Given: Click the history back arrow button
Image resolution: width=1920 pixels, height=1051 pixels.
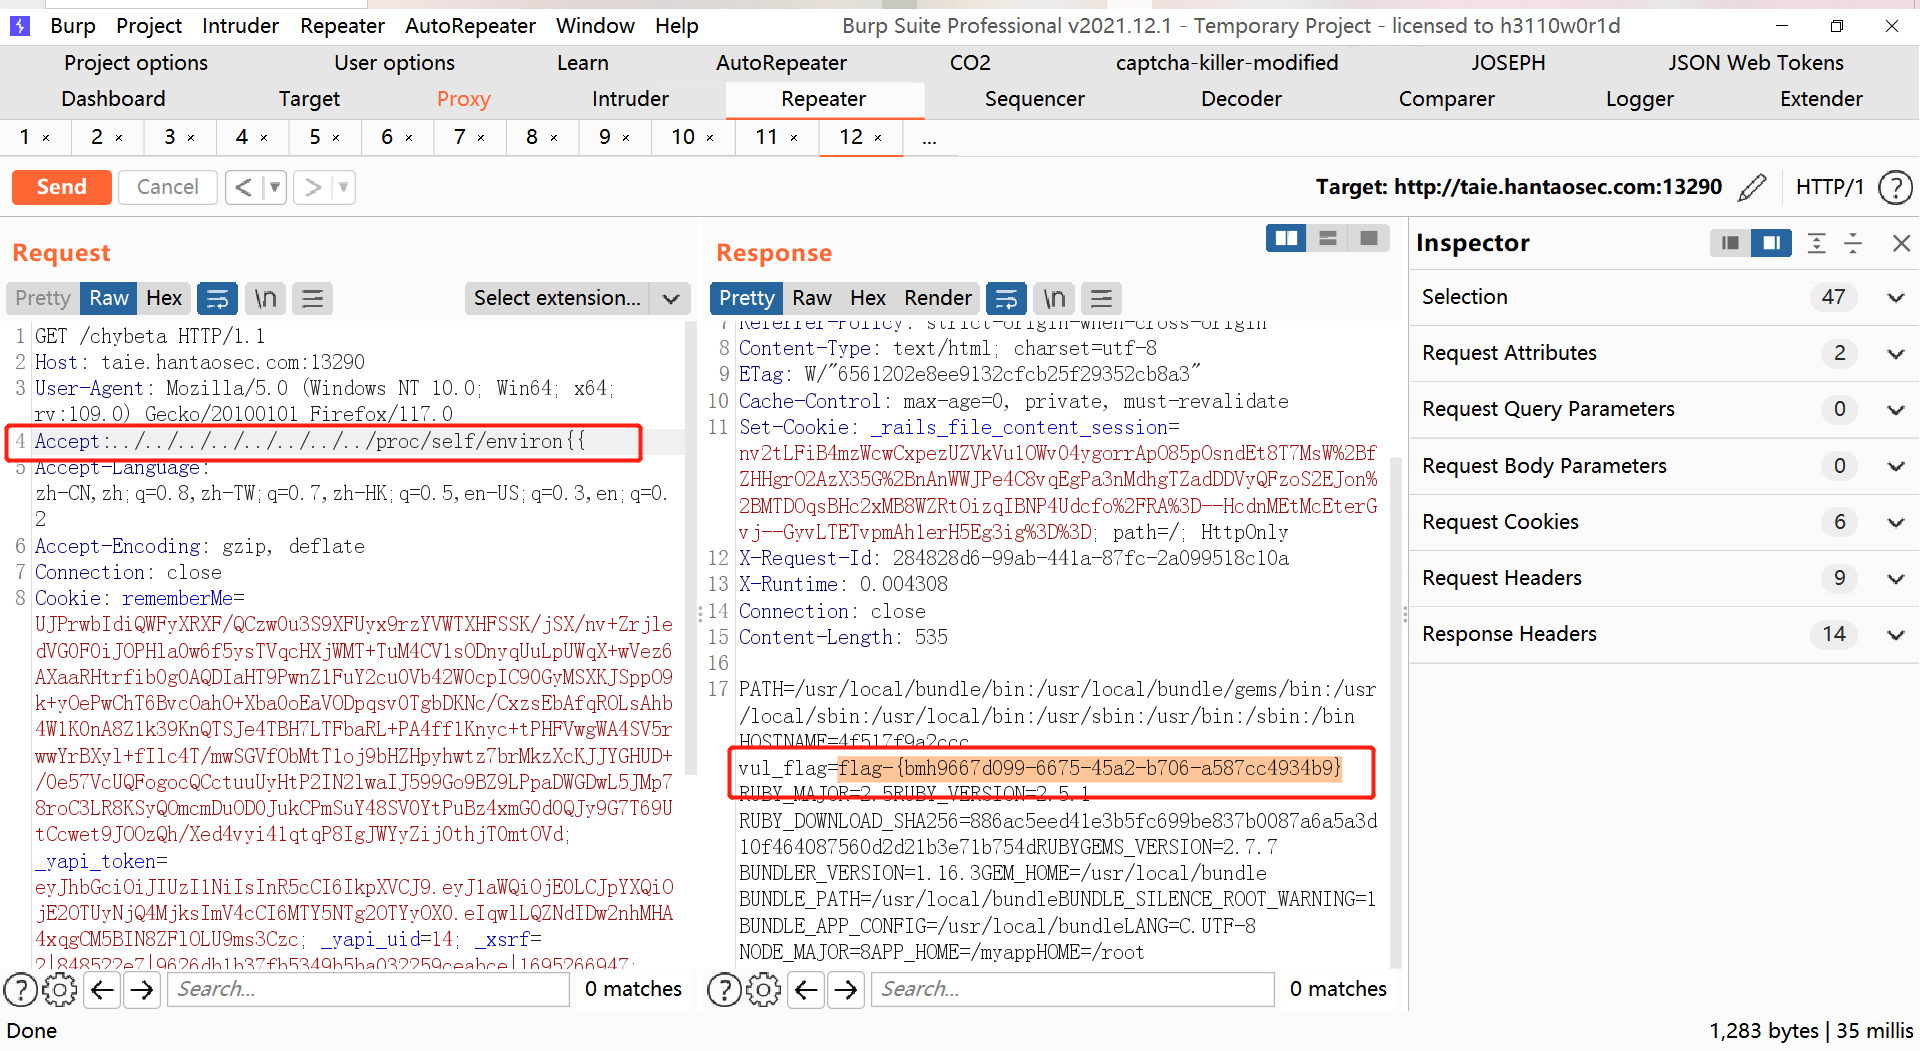Looking at the screenshot, I should click(243, 187).
